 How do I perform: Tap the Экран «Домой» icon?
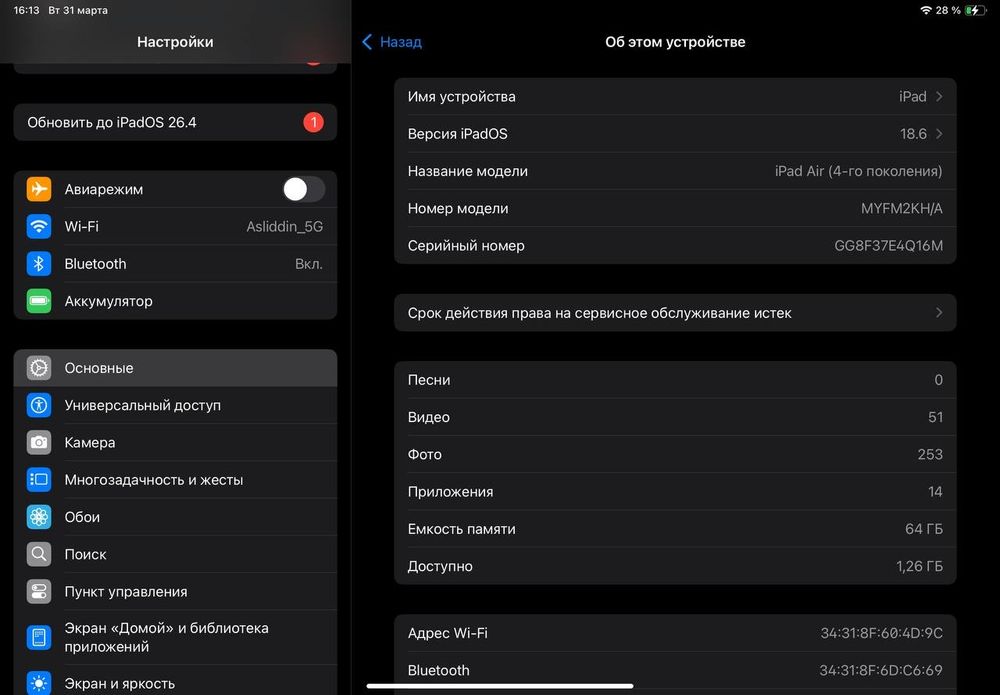tap(39, 637)
